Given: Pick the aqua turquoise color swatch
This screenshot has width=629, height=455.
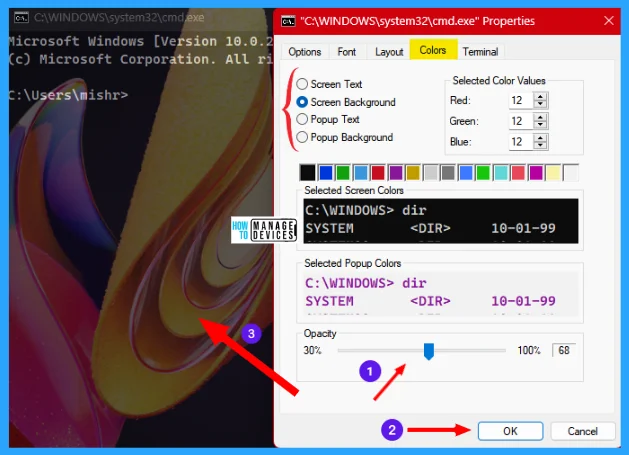Looking at the screenshot, I should tap(501, 173).
